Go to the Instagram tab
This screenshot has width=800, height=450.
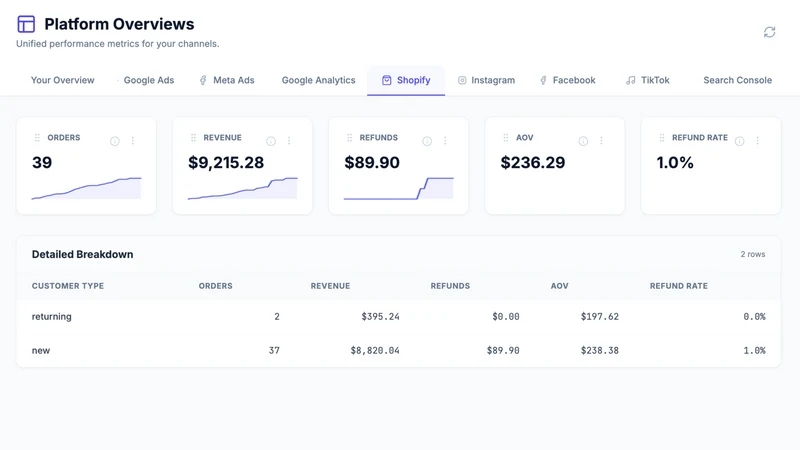point(486,80)
